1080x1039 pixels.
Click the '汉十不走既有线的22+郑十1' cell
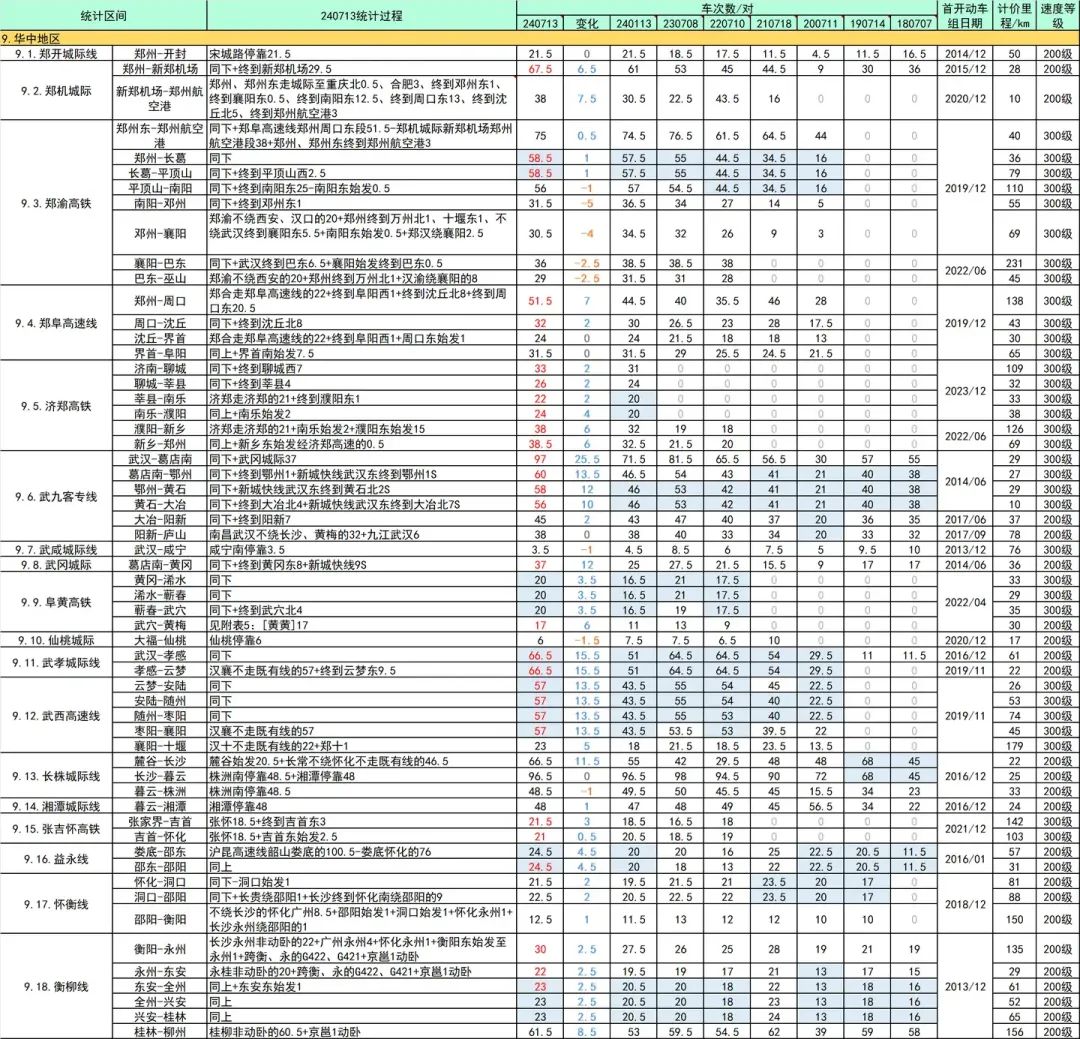[362, 745]
